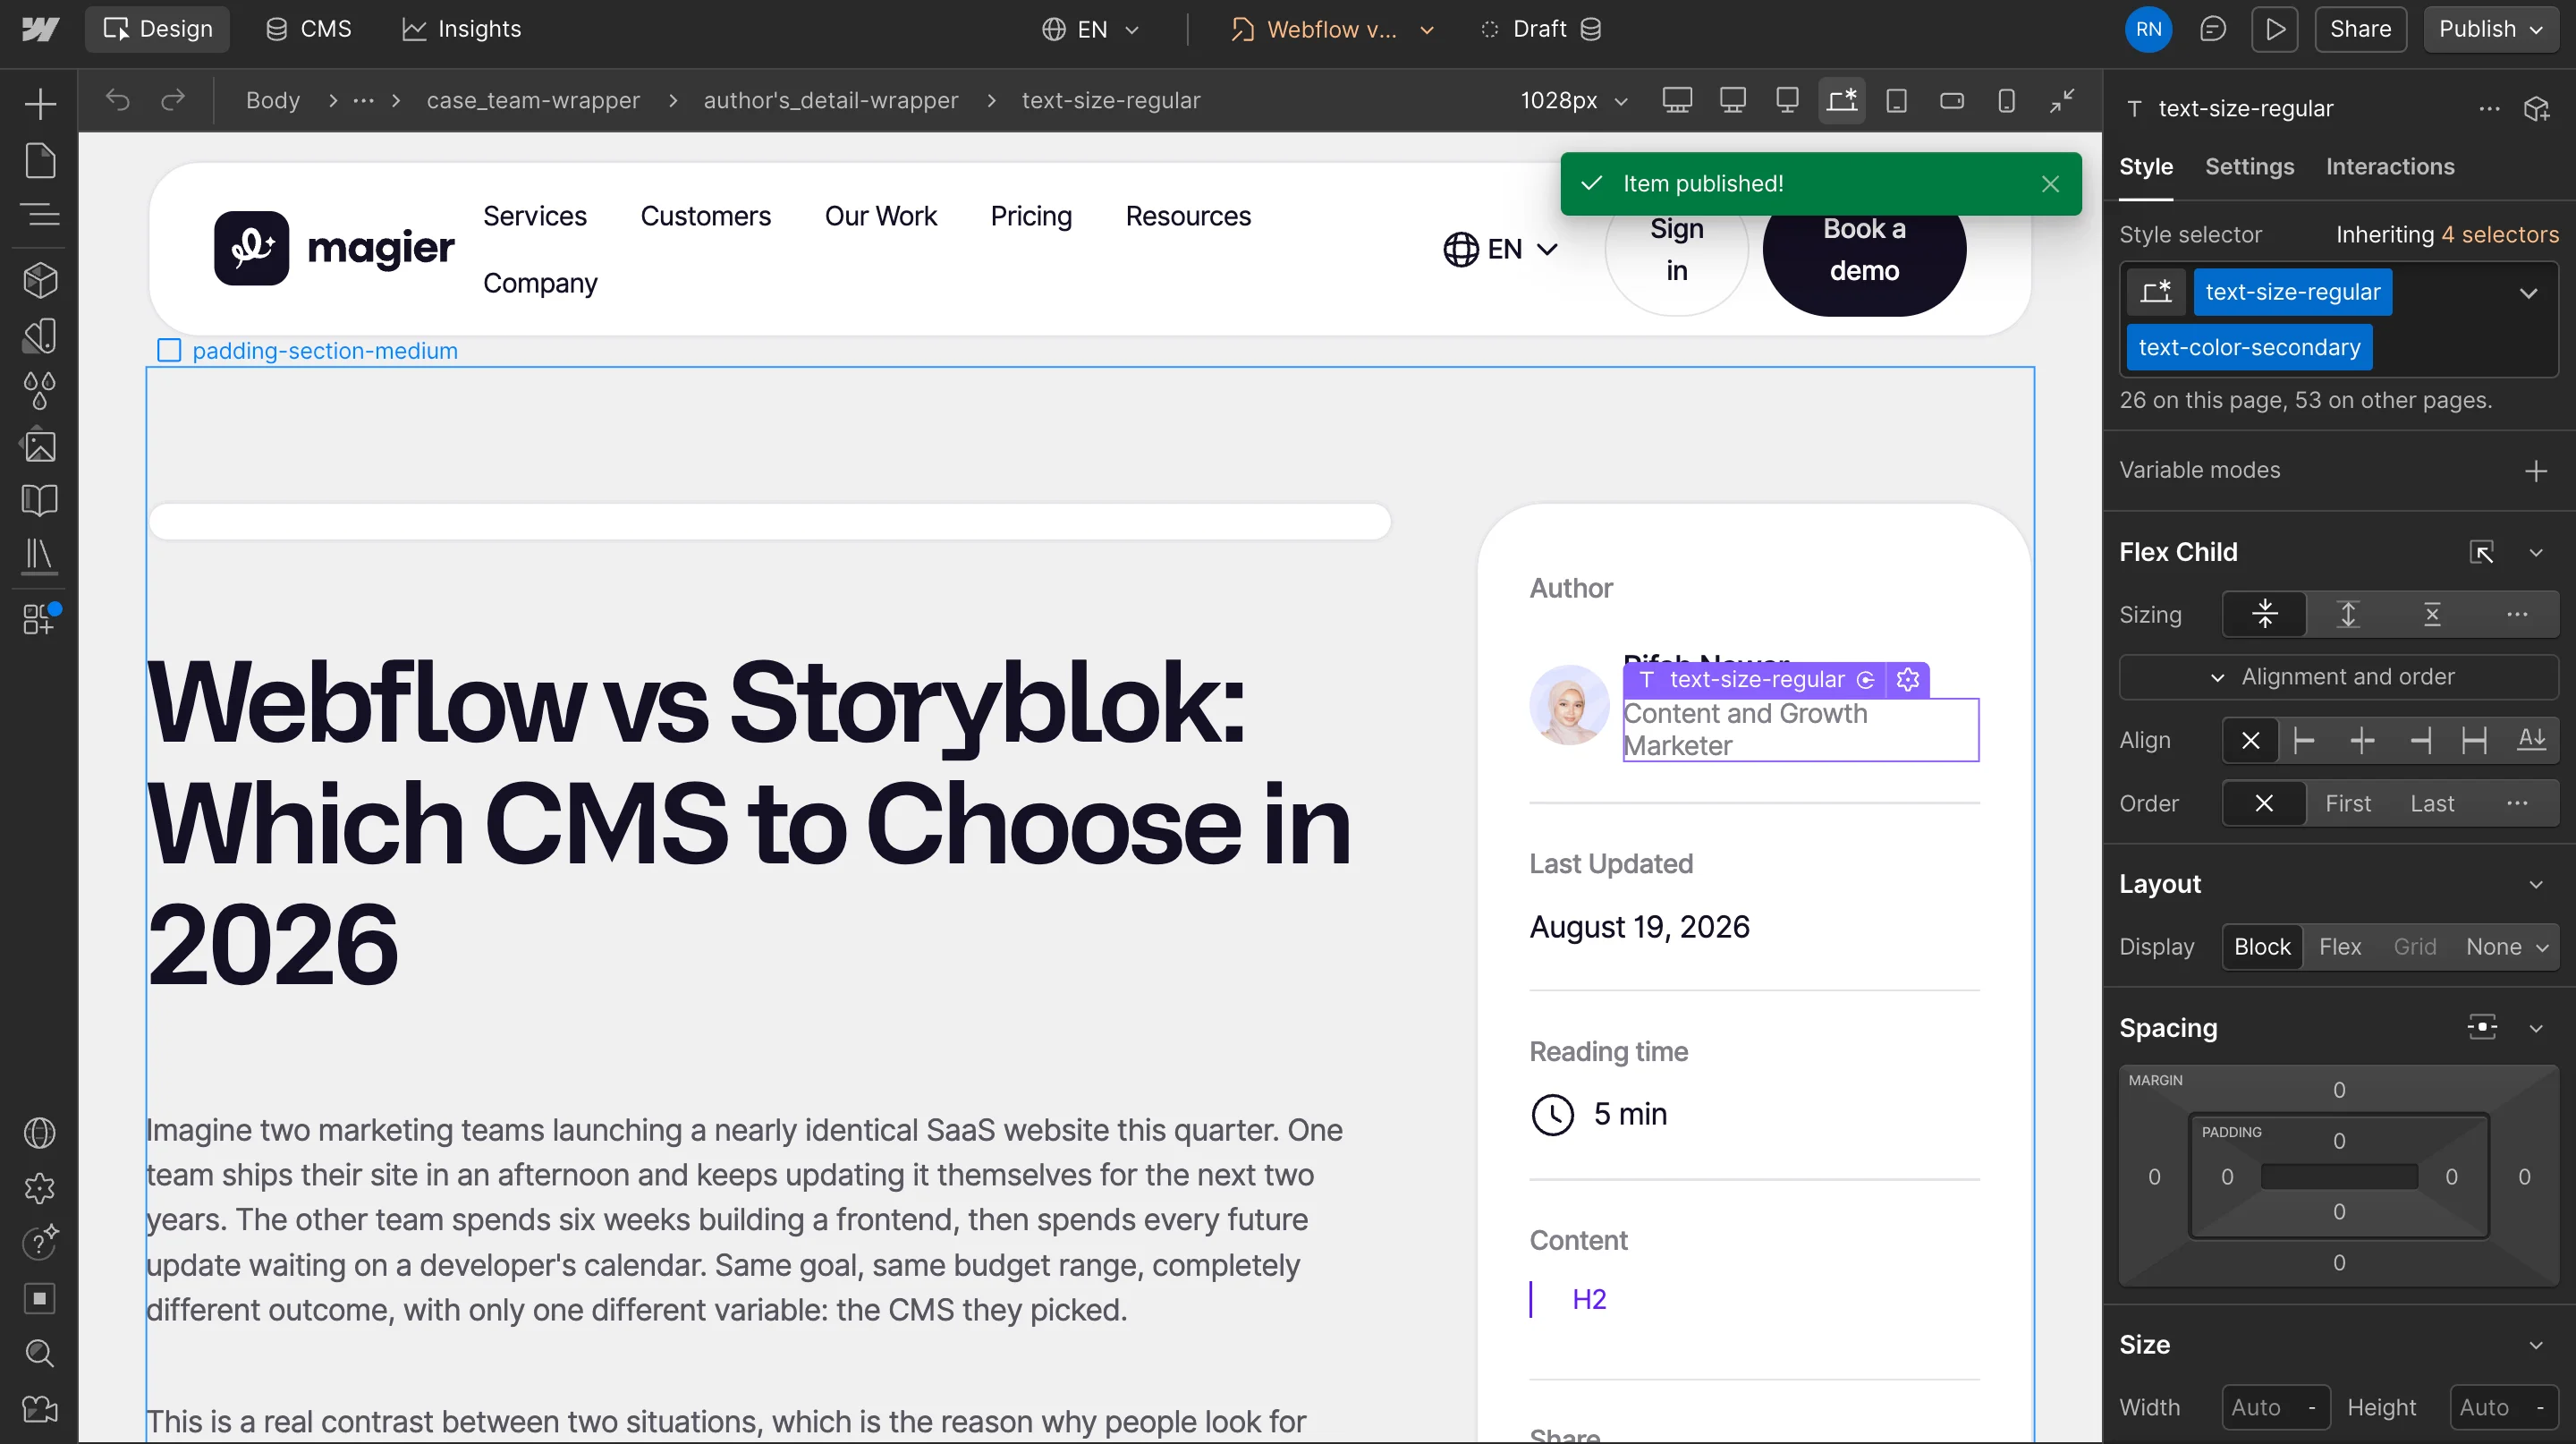Dismiss the Item published notification

tap(2050, 184)
